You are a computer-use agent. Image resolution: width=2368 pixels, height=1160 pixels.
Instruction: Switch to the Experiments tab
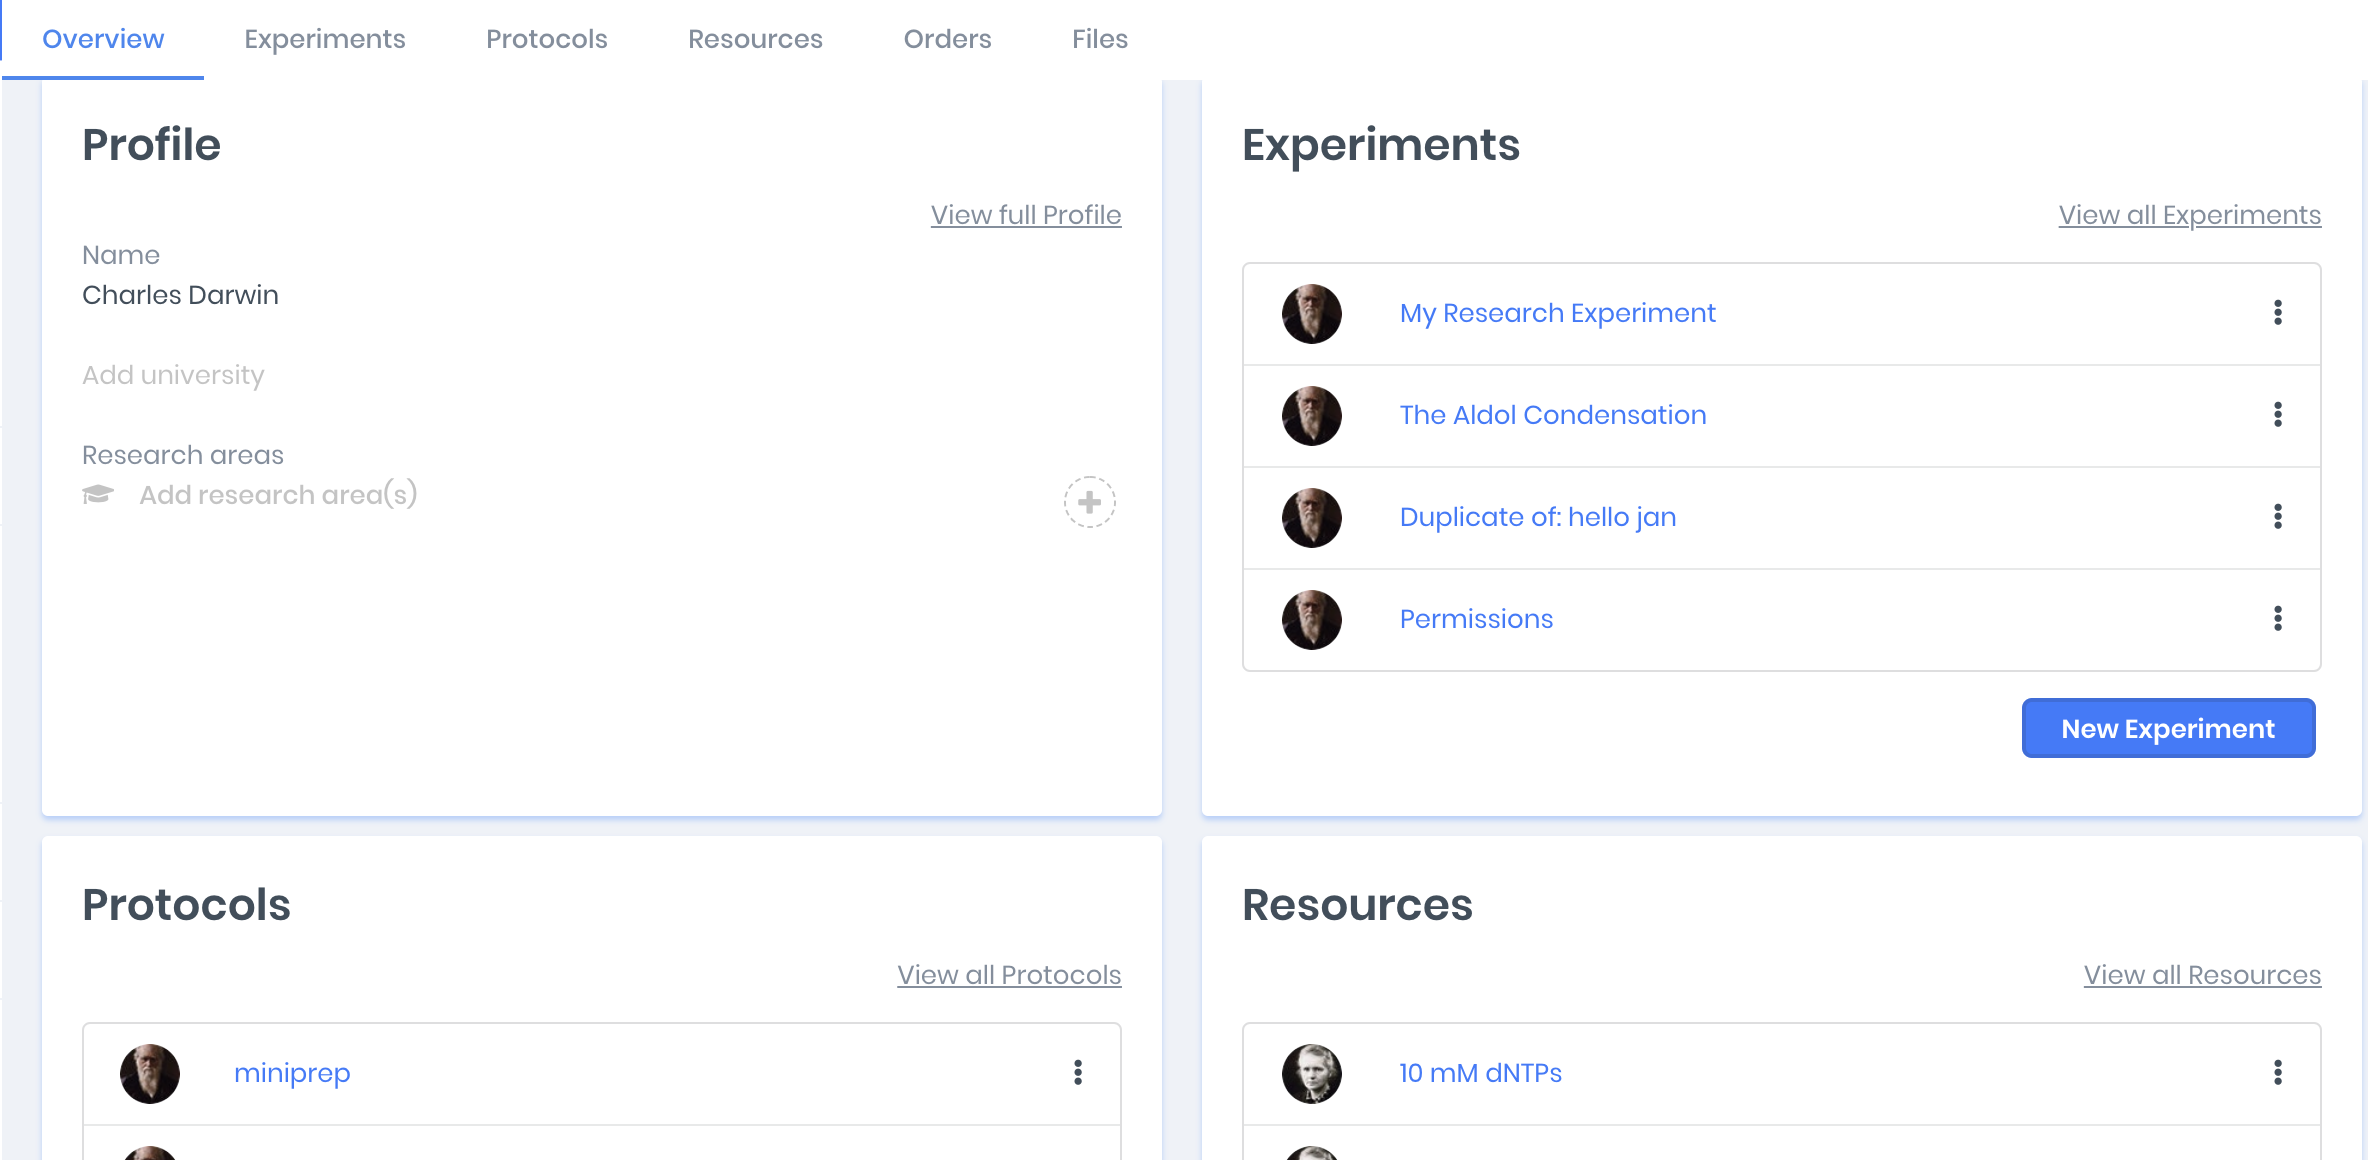point(324,39)
